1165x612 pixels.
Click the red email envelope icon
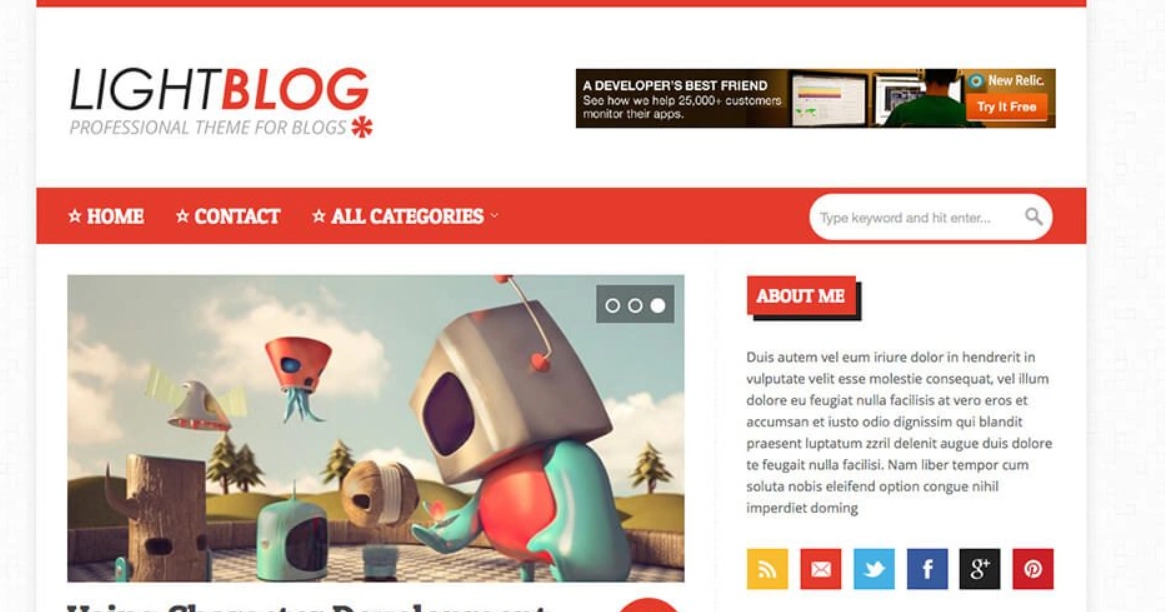point(820,569)
